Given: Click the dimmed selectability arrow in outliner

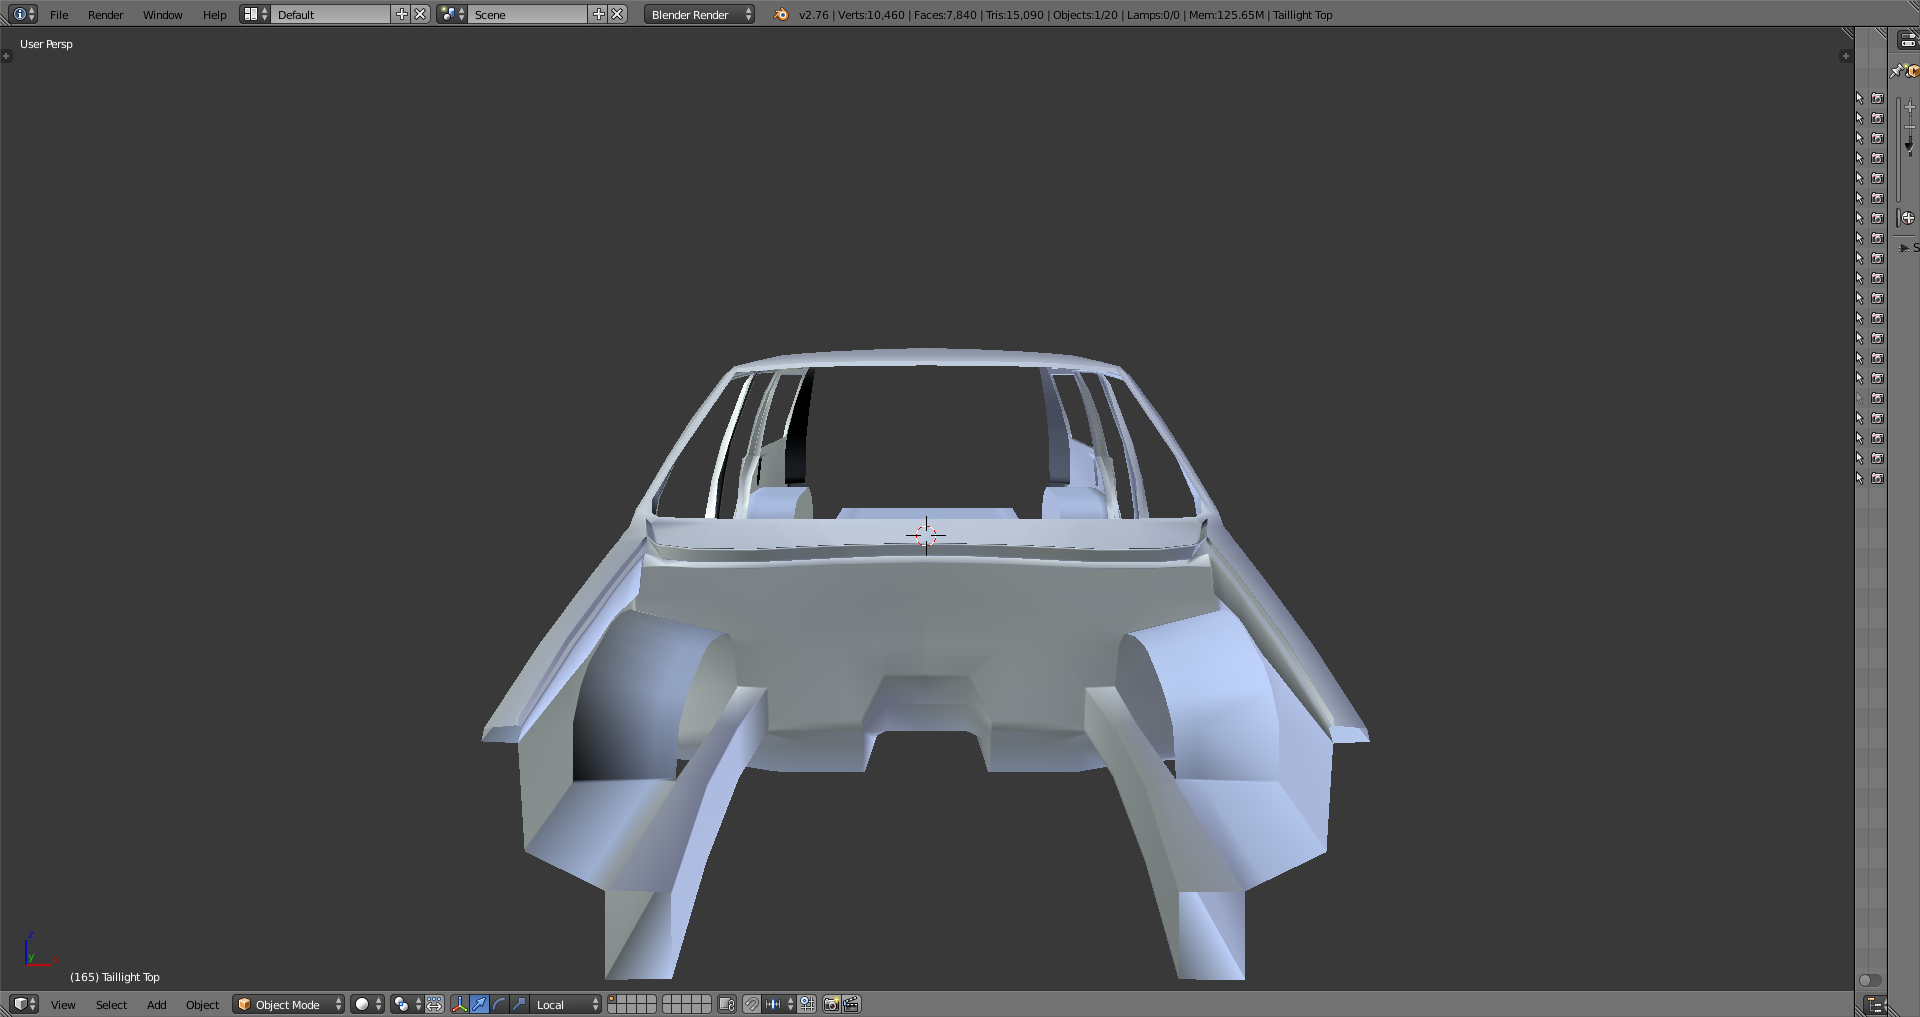Looking at the screenshot, I should [1860, 398].
